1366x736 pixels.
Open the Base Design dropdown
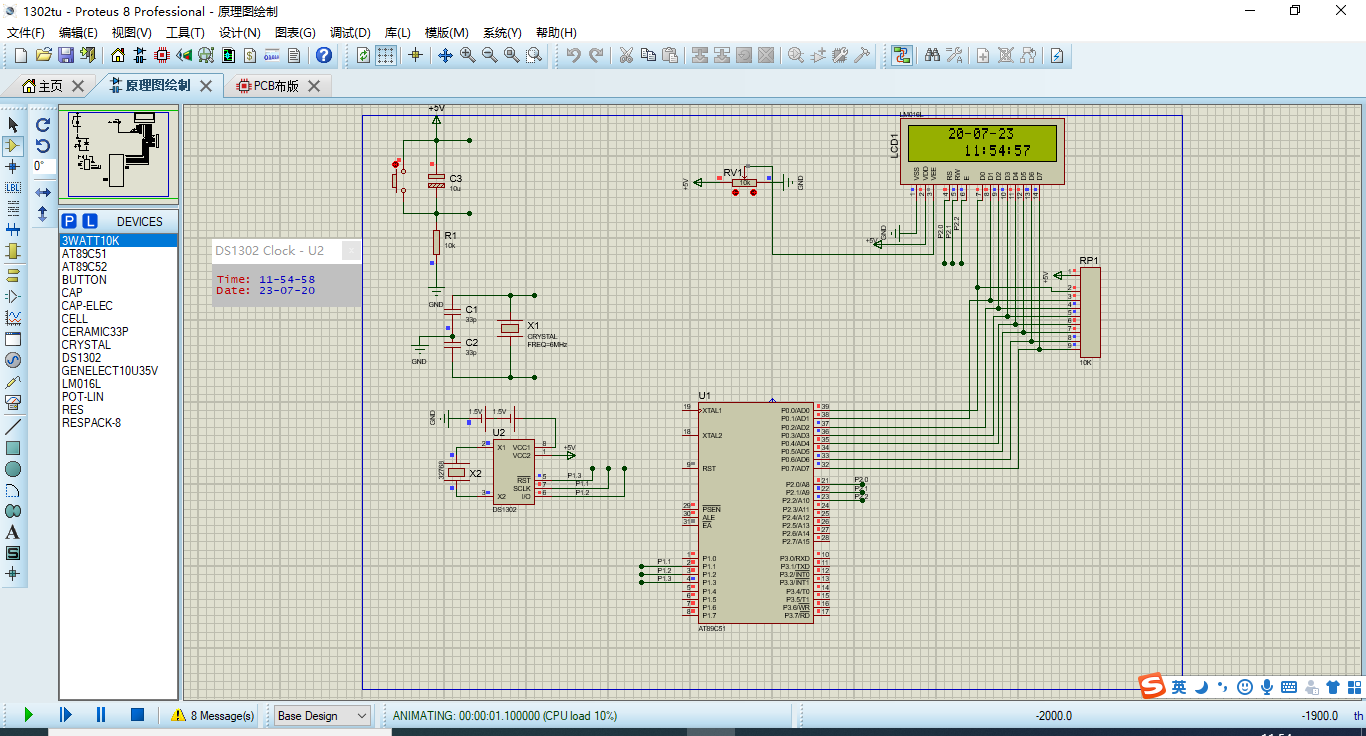coord(322,716)
